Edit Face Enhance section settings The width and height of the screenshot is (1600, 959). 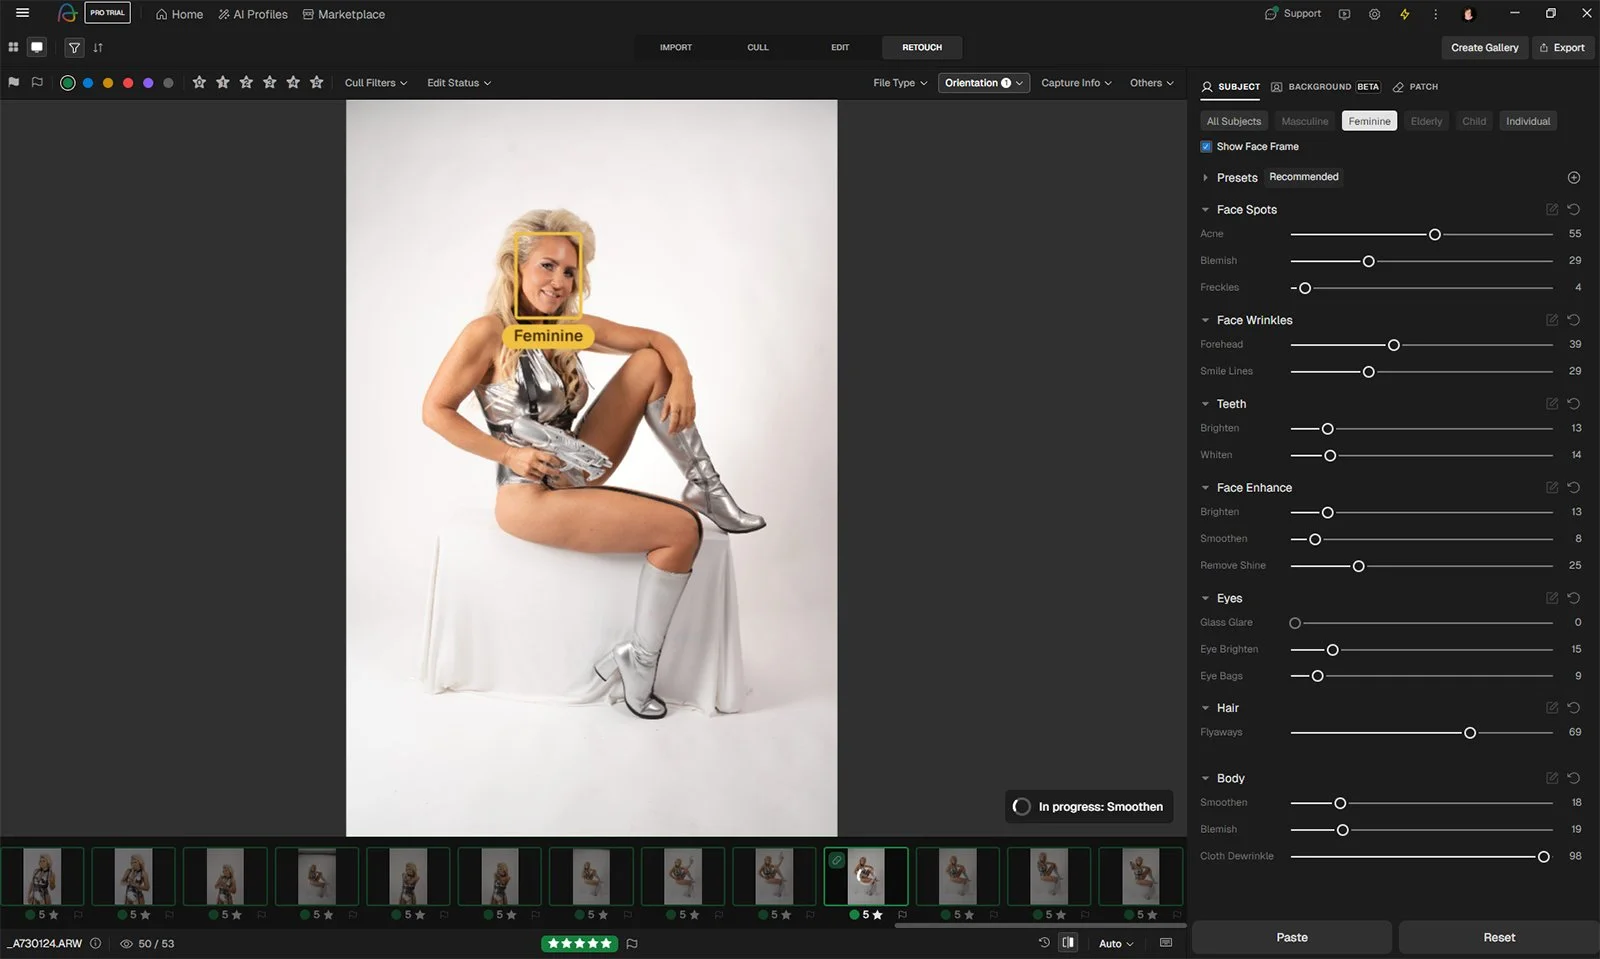[x=1552, y=487]
